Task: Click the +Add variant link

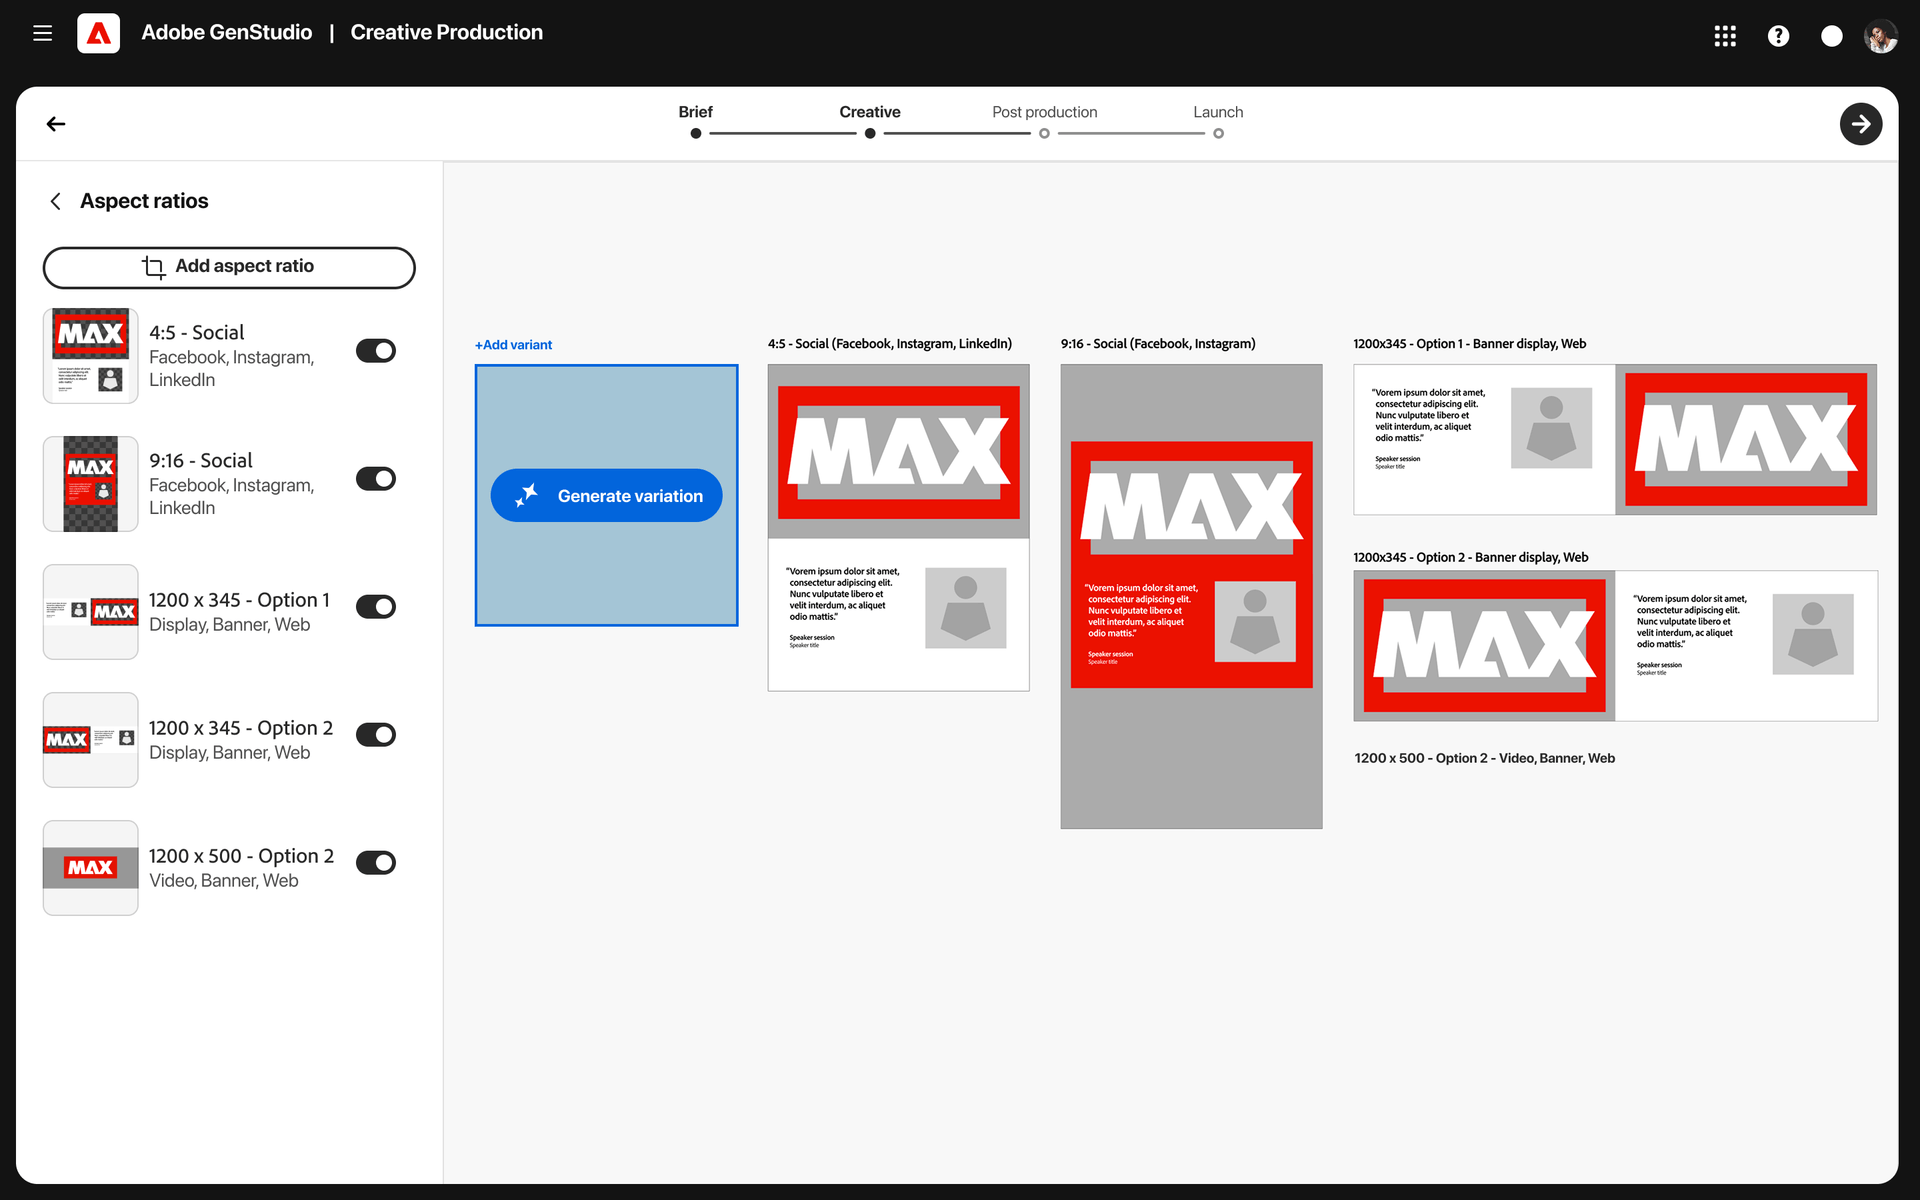Action: [513, 345]
